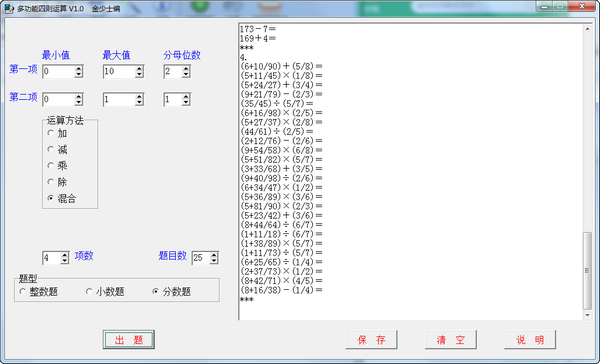Image resolution: width=600 pixels, height=364 pixels.
Task: Increase the 第二项 minimum value spinner
Action: (x=78, y=96)
